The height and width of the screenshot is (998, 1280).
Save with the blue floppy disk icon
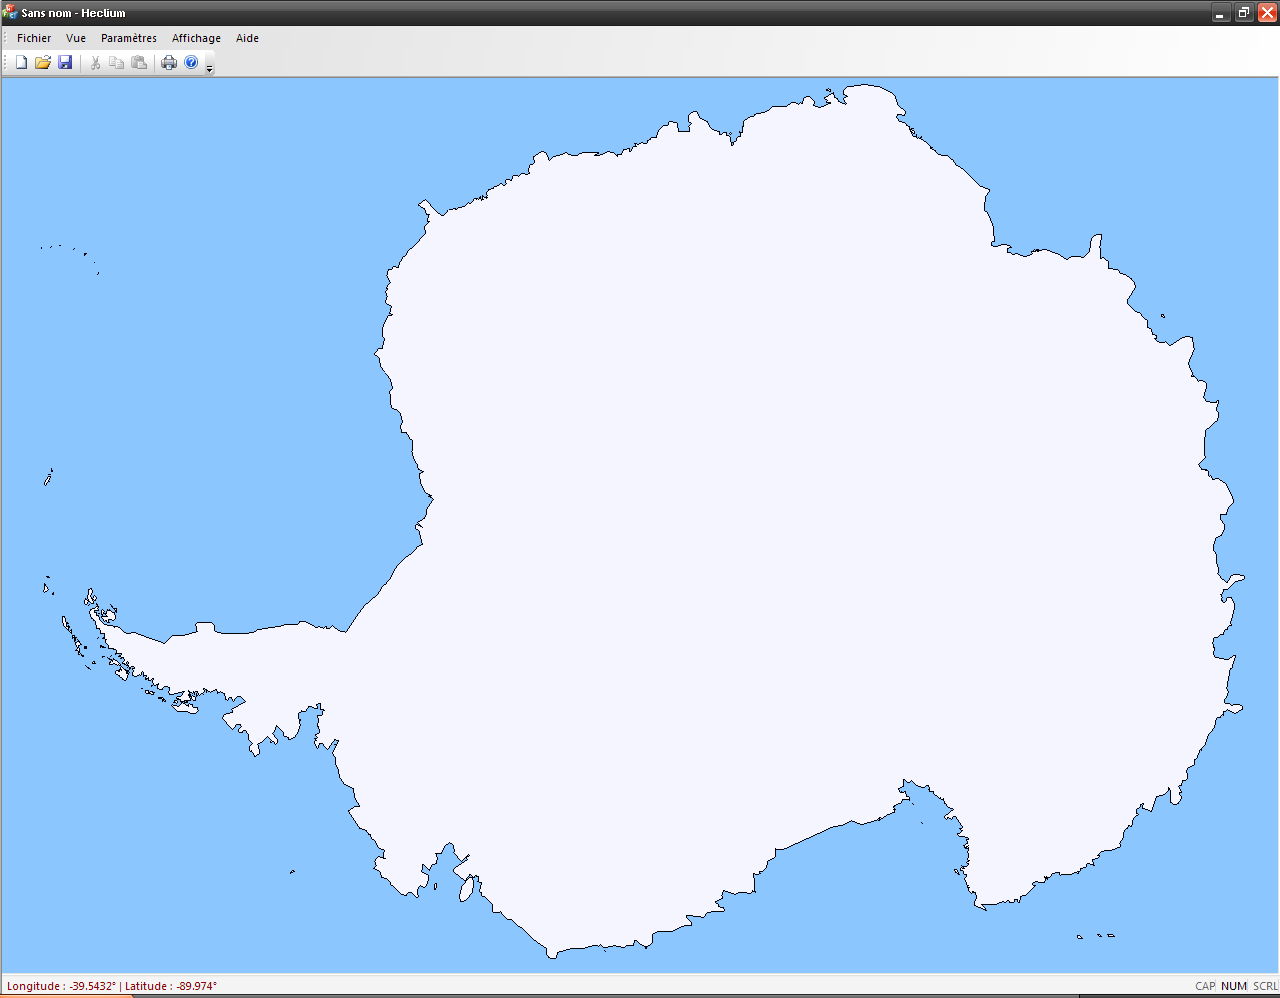pos(65,63)
